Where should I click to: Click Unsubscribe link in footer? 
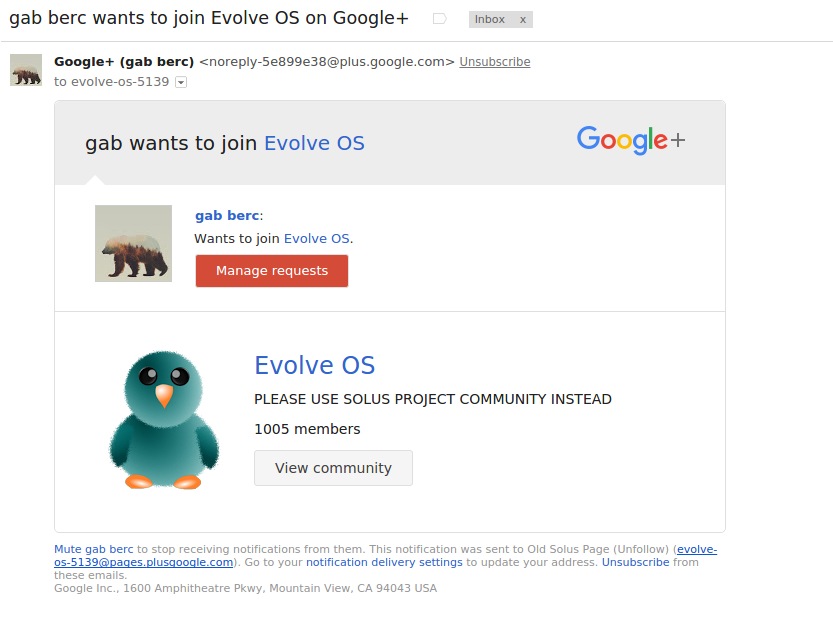click(635, 562)
